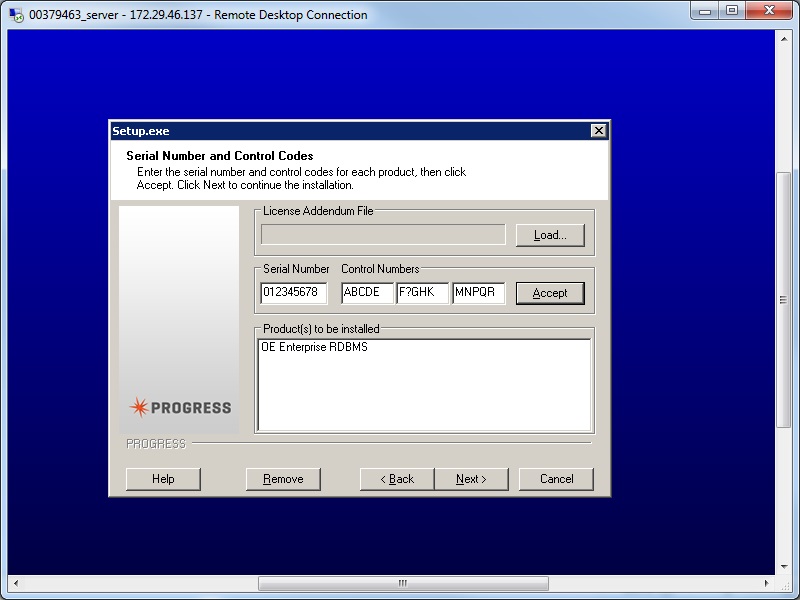The height and width of the screenshot is (600, 800).
Task: Select OE Enterprise RDBMS in product list
Action: pyautogui.click(x=314, y=347)
